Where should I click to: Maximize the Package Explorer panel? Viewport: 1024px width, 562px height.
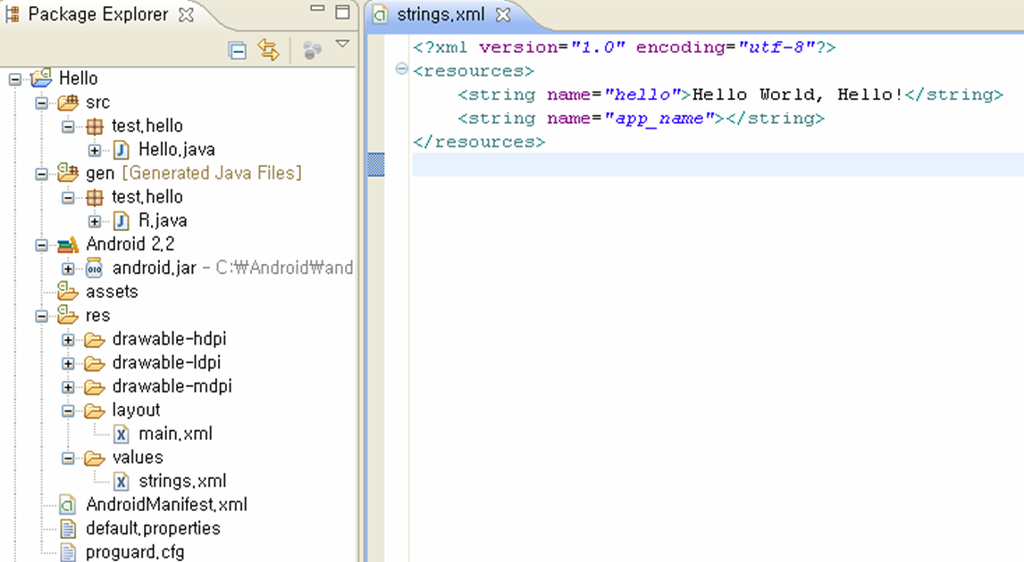(342, 13)
